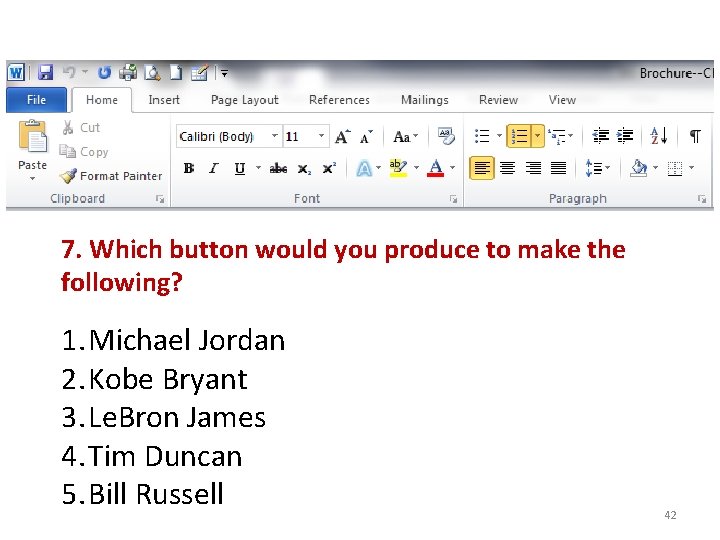720x540 pixels.
Task: Go to the Mailings tab
Action: pos(425,100)
